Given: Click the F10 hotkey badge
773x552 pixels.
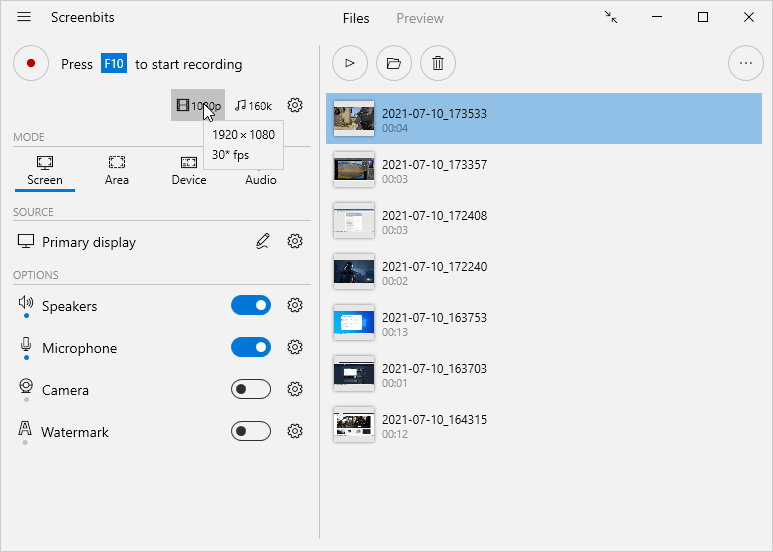Looking at the screenshot, I should click(x=114, y=64).
